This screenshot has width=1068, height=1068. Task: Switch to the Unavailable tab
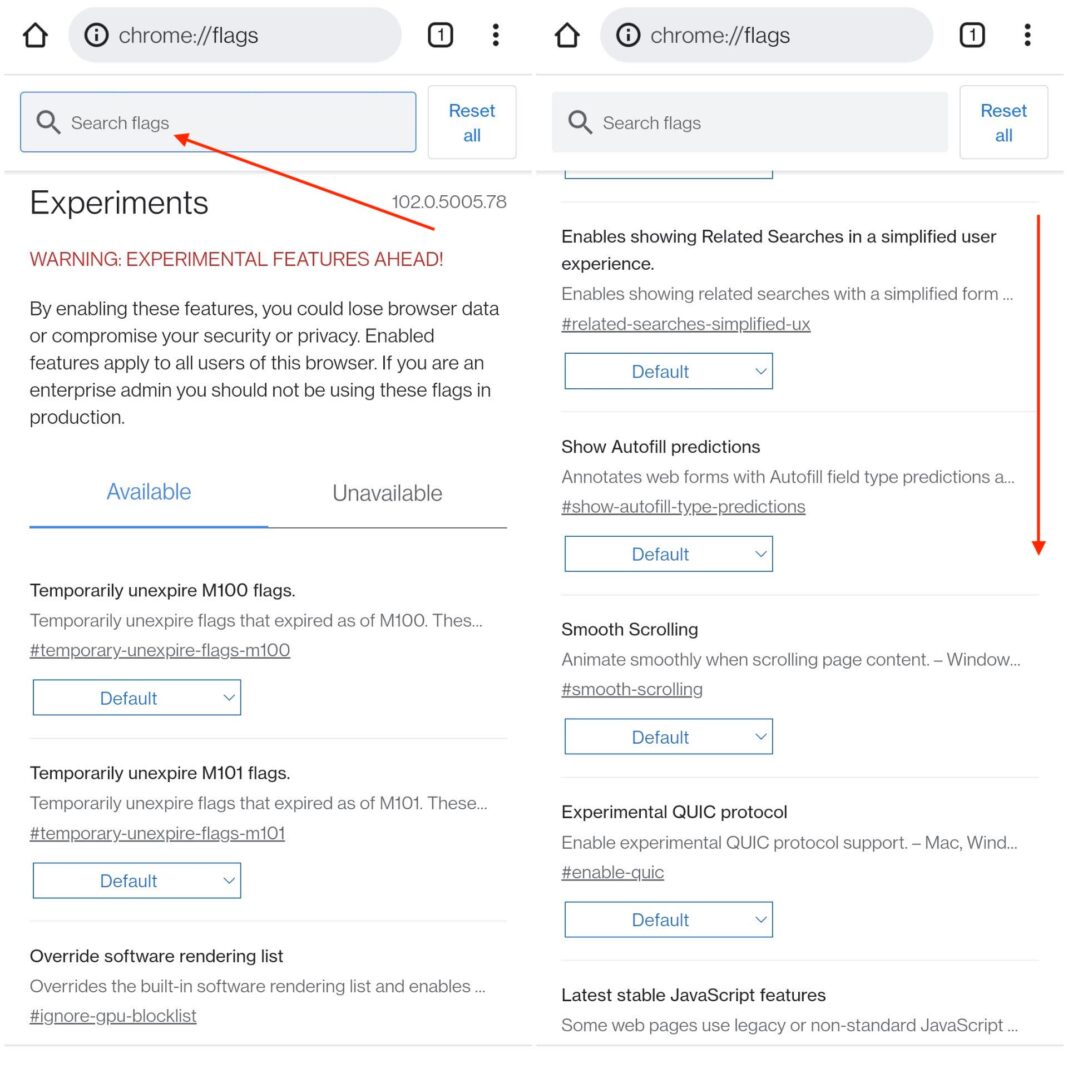pos(386,492)
